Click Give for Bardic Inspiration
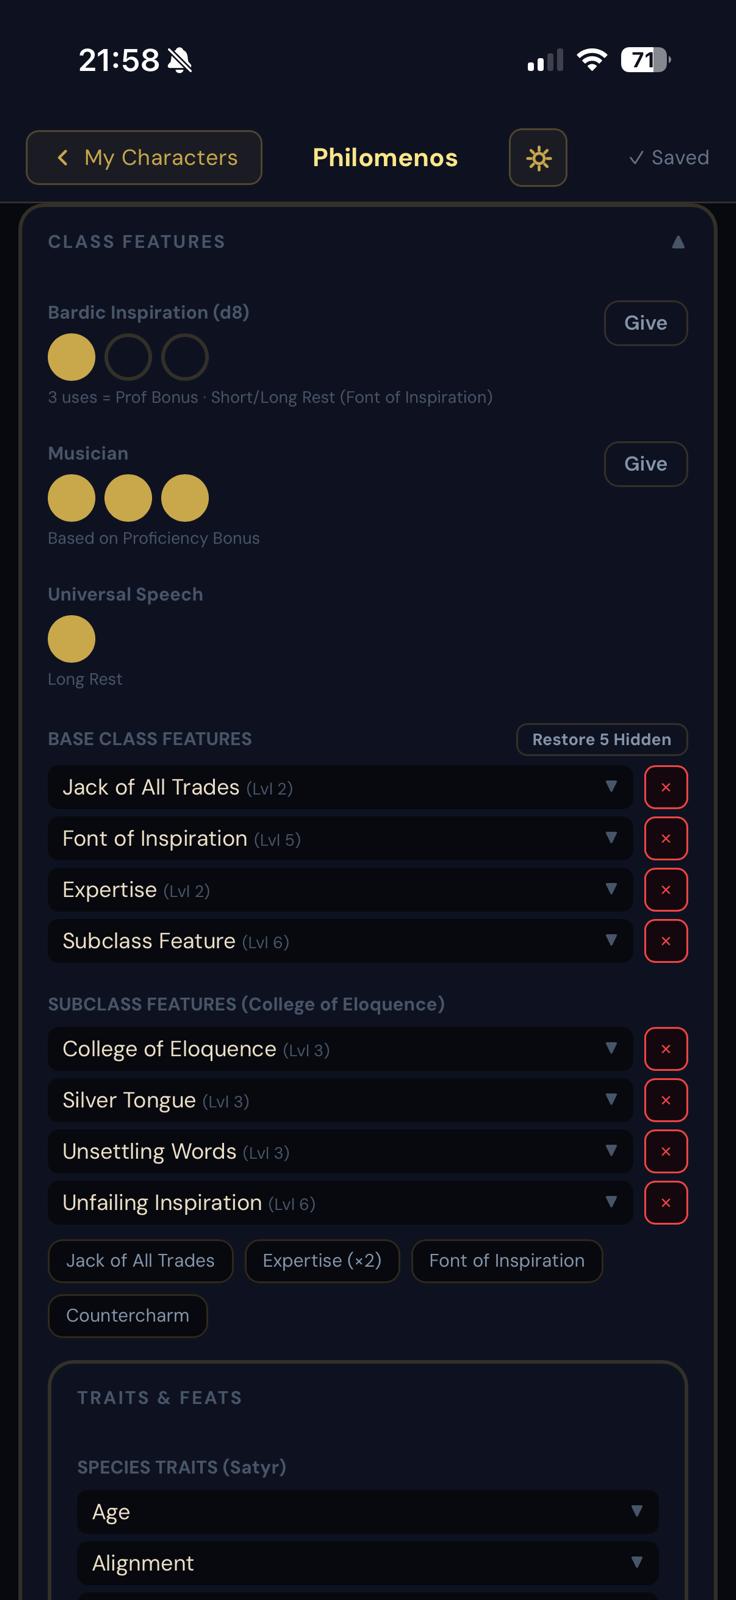 [645, 323]
